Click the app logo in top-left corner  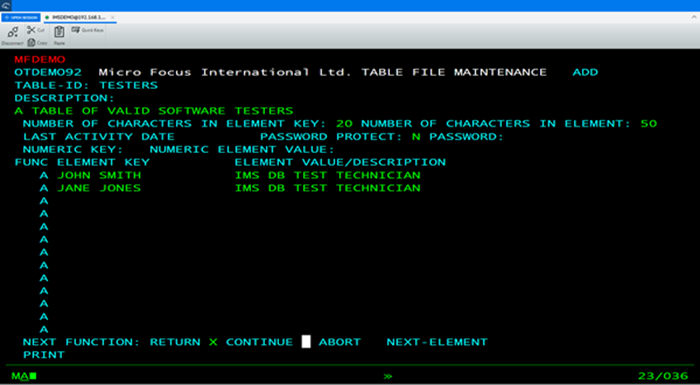(x=5, y=5)
